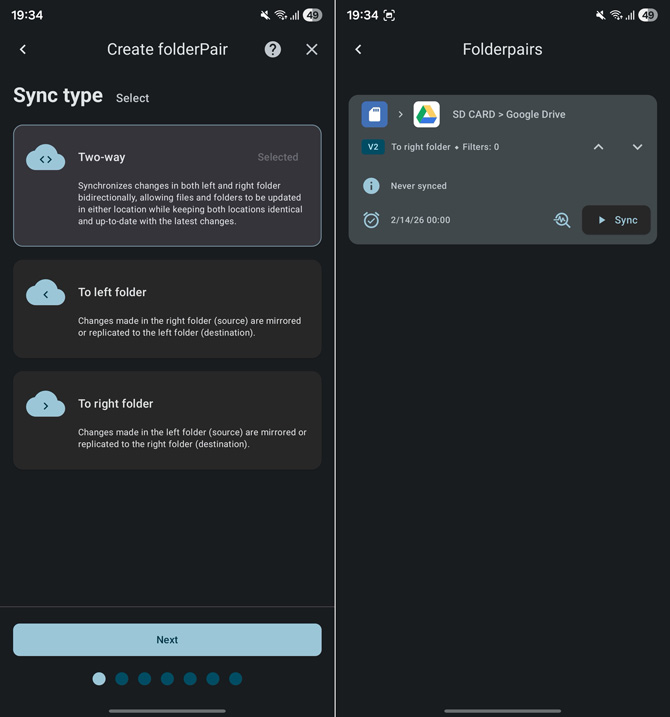Open SD CARD > Google Drive folderpair
The width and height of the screenshot is (670, 717).
[508, 114]
